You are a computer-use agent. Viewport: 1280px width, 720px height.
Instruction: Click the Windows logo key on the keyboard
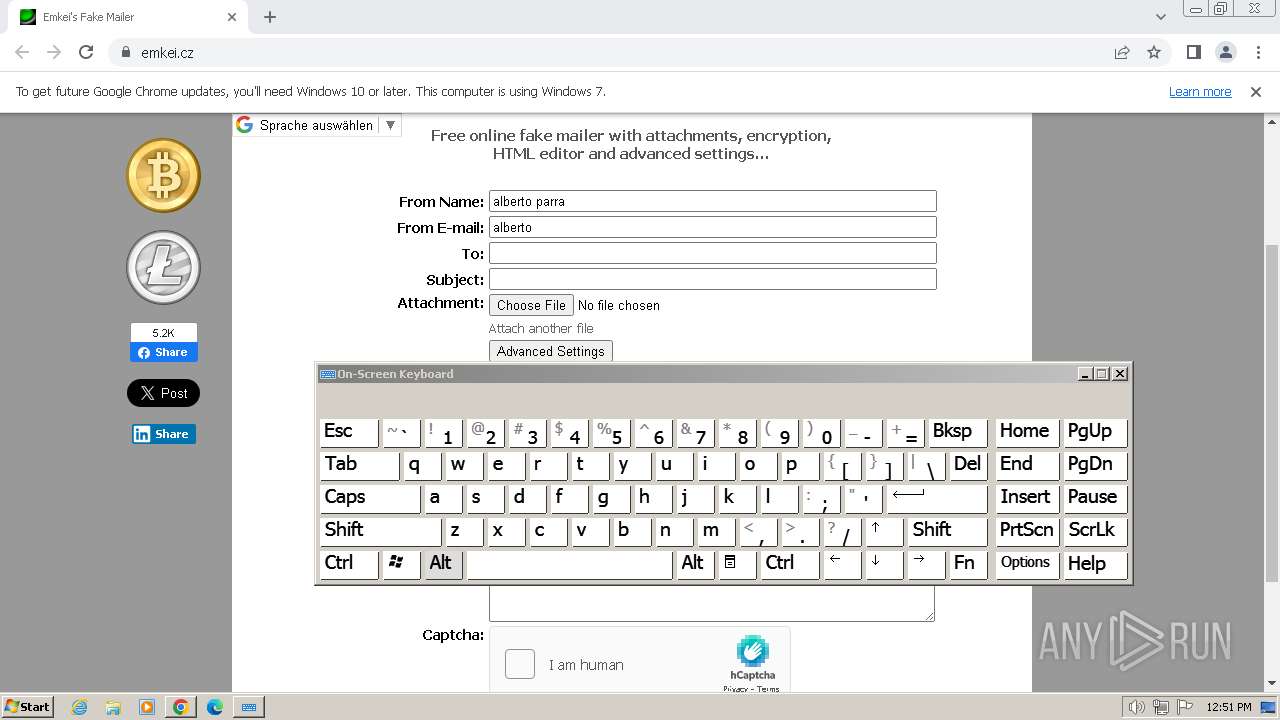(401, 563)
